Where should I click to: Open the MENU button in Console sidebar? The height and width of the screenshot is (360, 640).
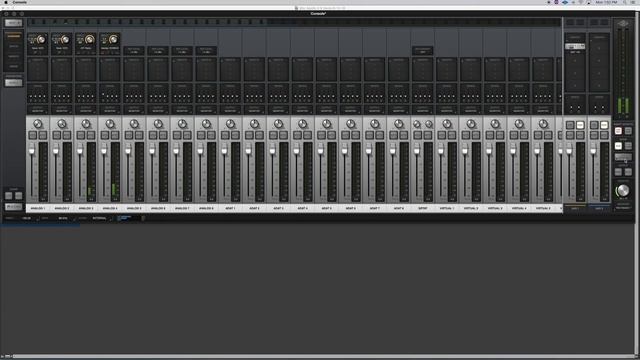coord(13,23)
